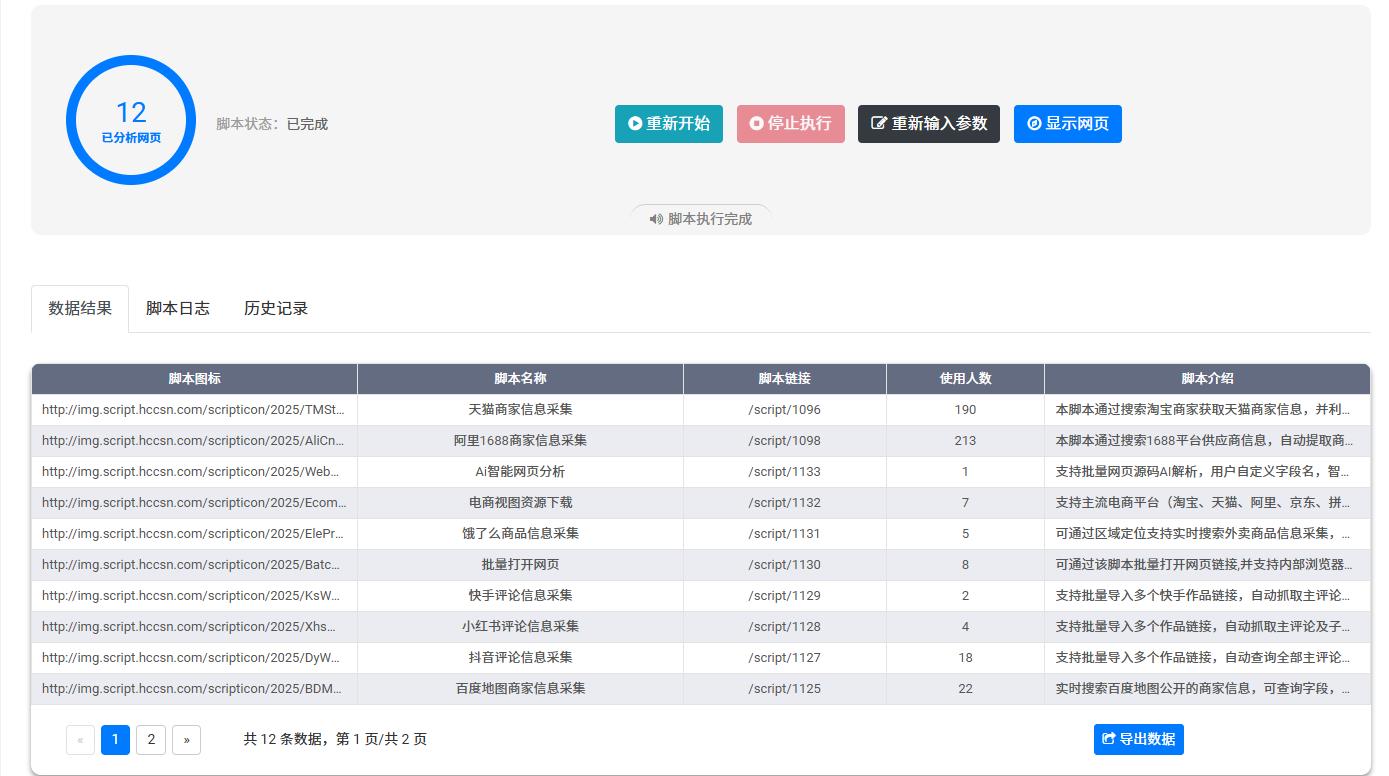Click the /script/1125 link cell
This screenshot has height=776, width=1389.
[785, 689]
